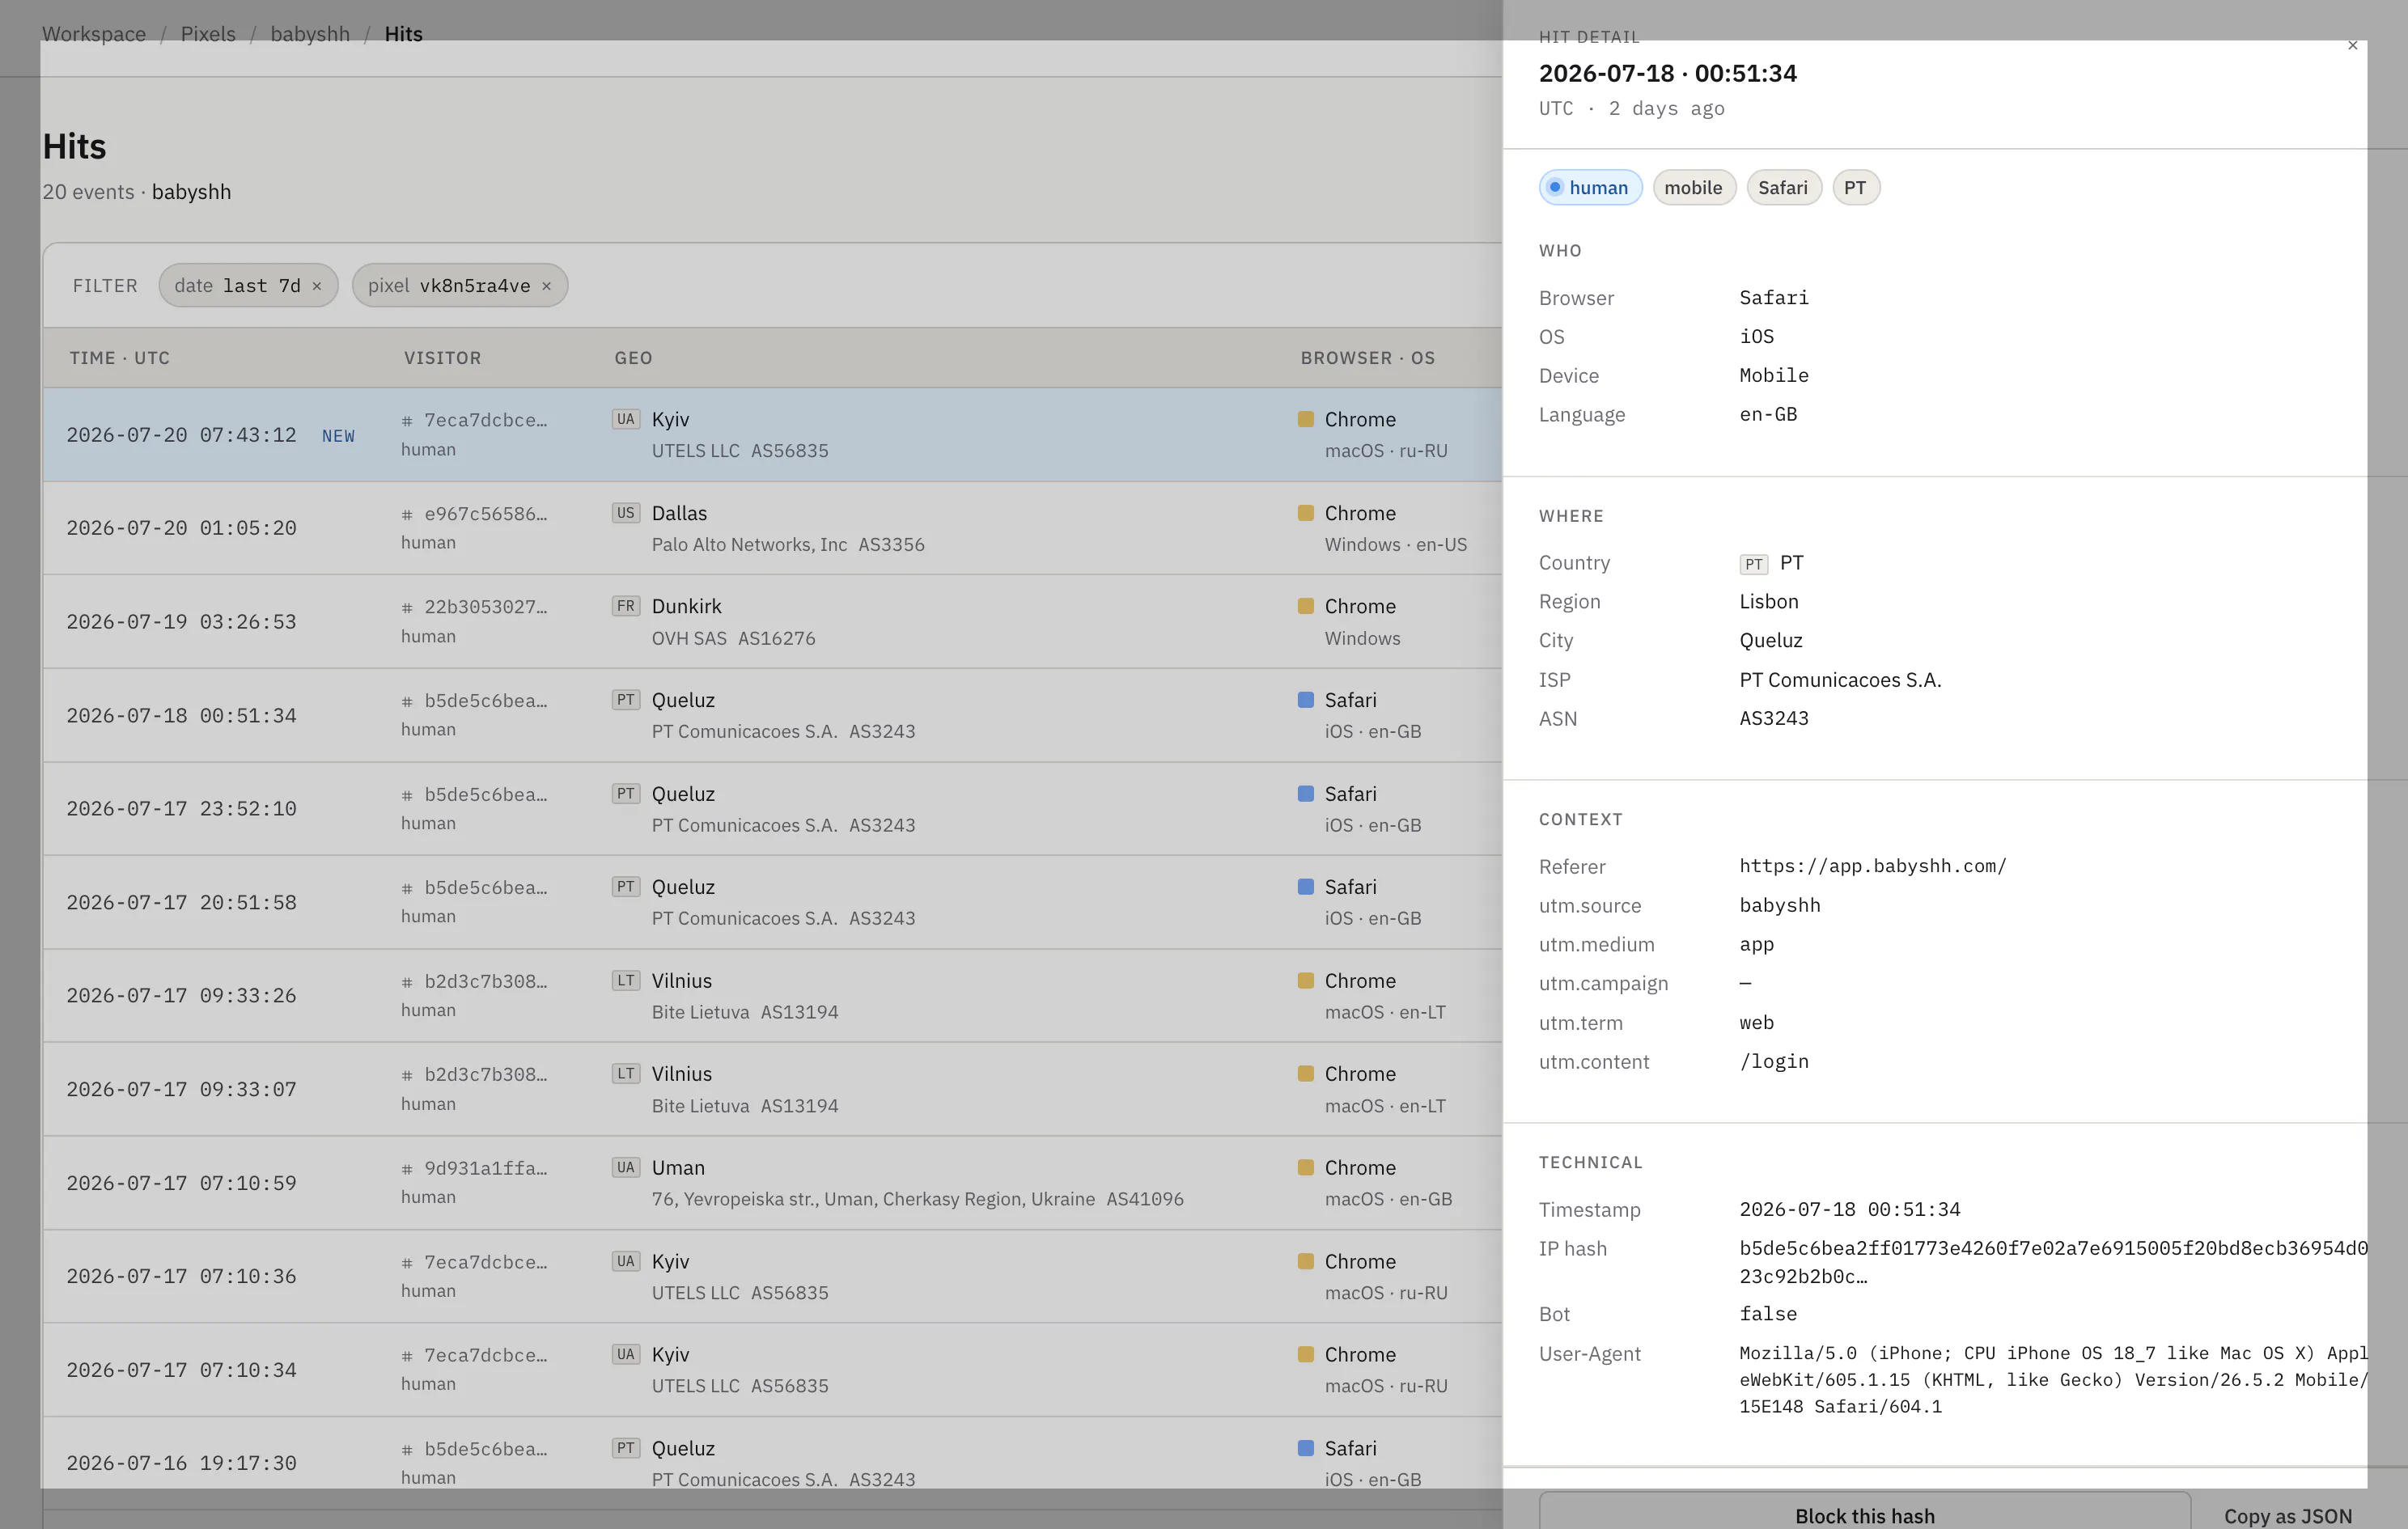Viewport: 2408px width, 1529px height.
Task: Open the Workspace breadcrumb
Action: coord(94,34)
